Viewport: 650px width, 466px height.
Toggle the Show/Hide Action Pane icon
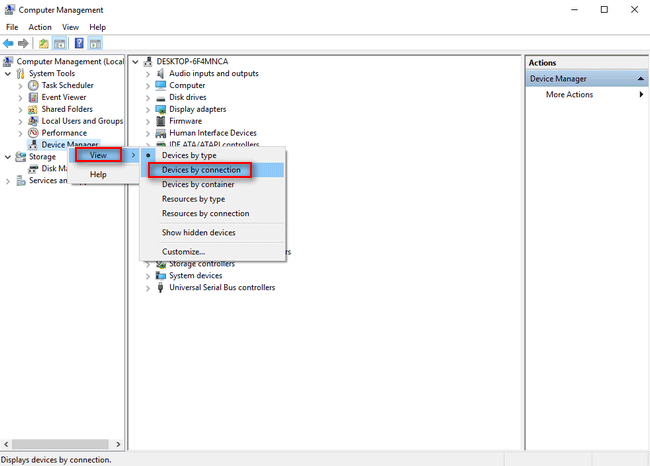pyautogui.click(x=95, y=43)
